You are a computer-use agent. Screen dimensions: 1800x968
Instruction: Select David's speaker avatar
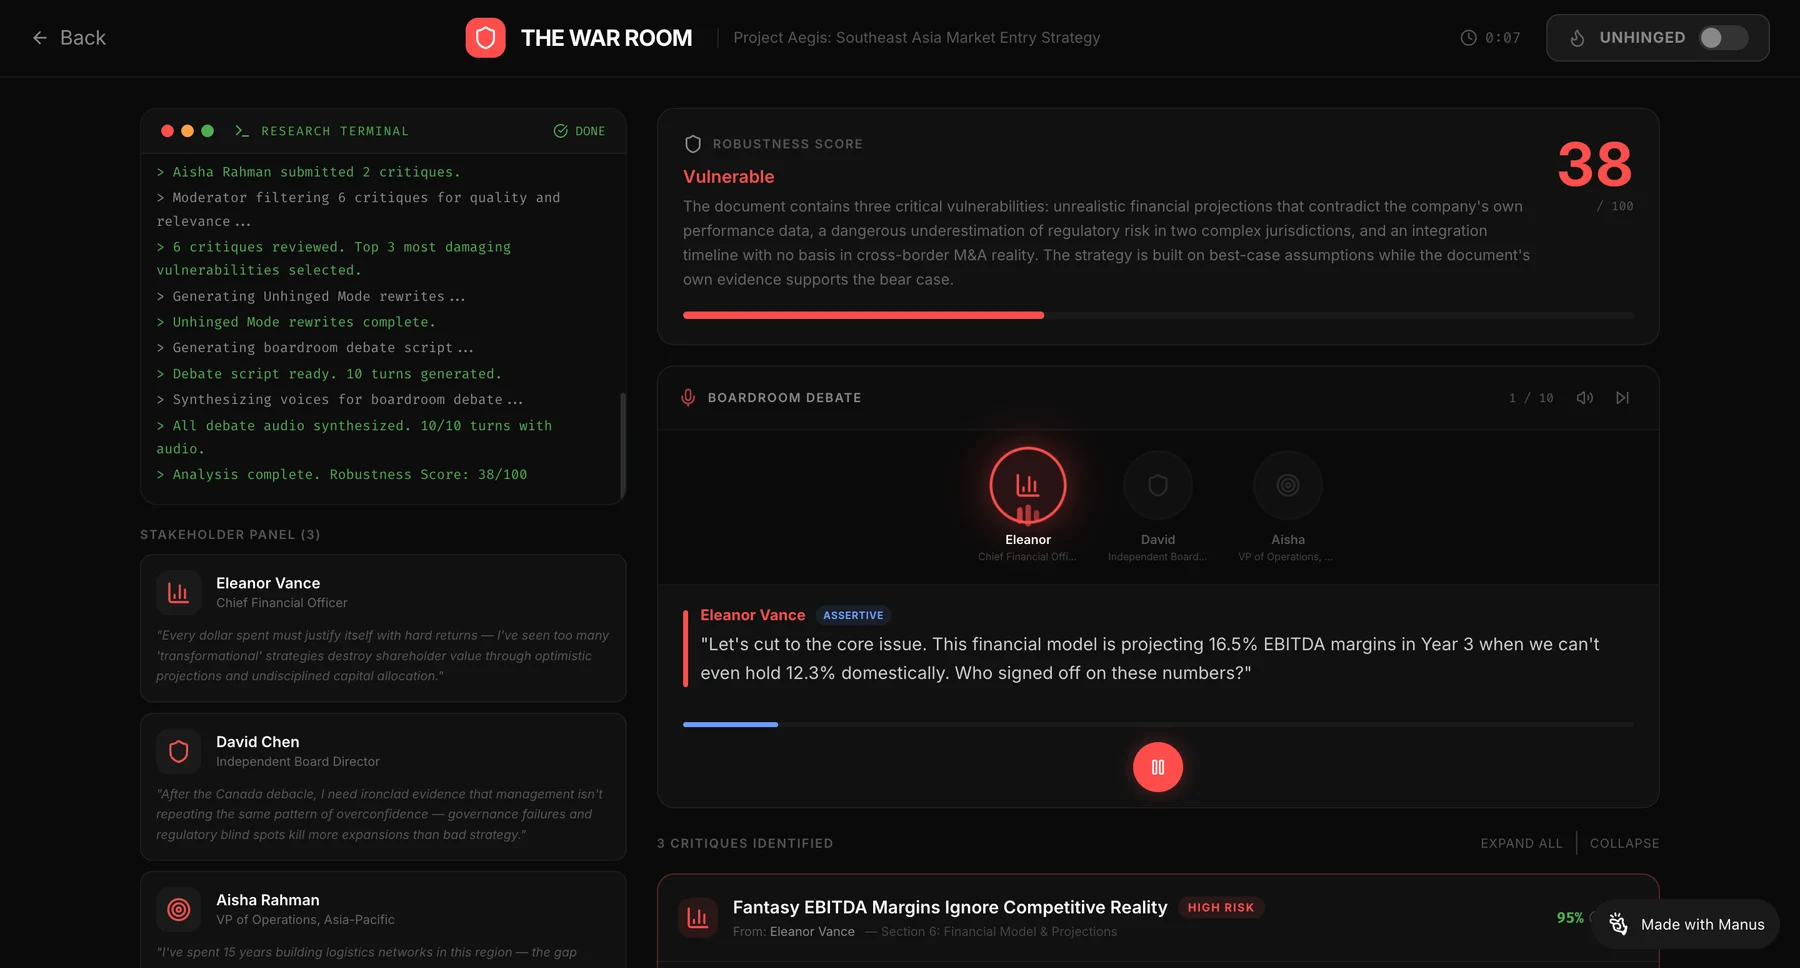pos(1158,485)
